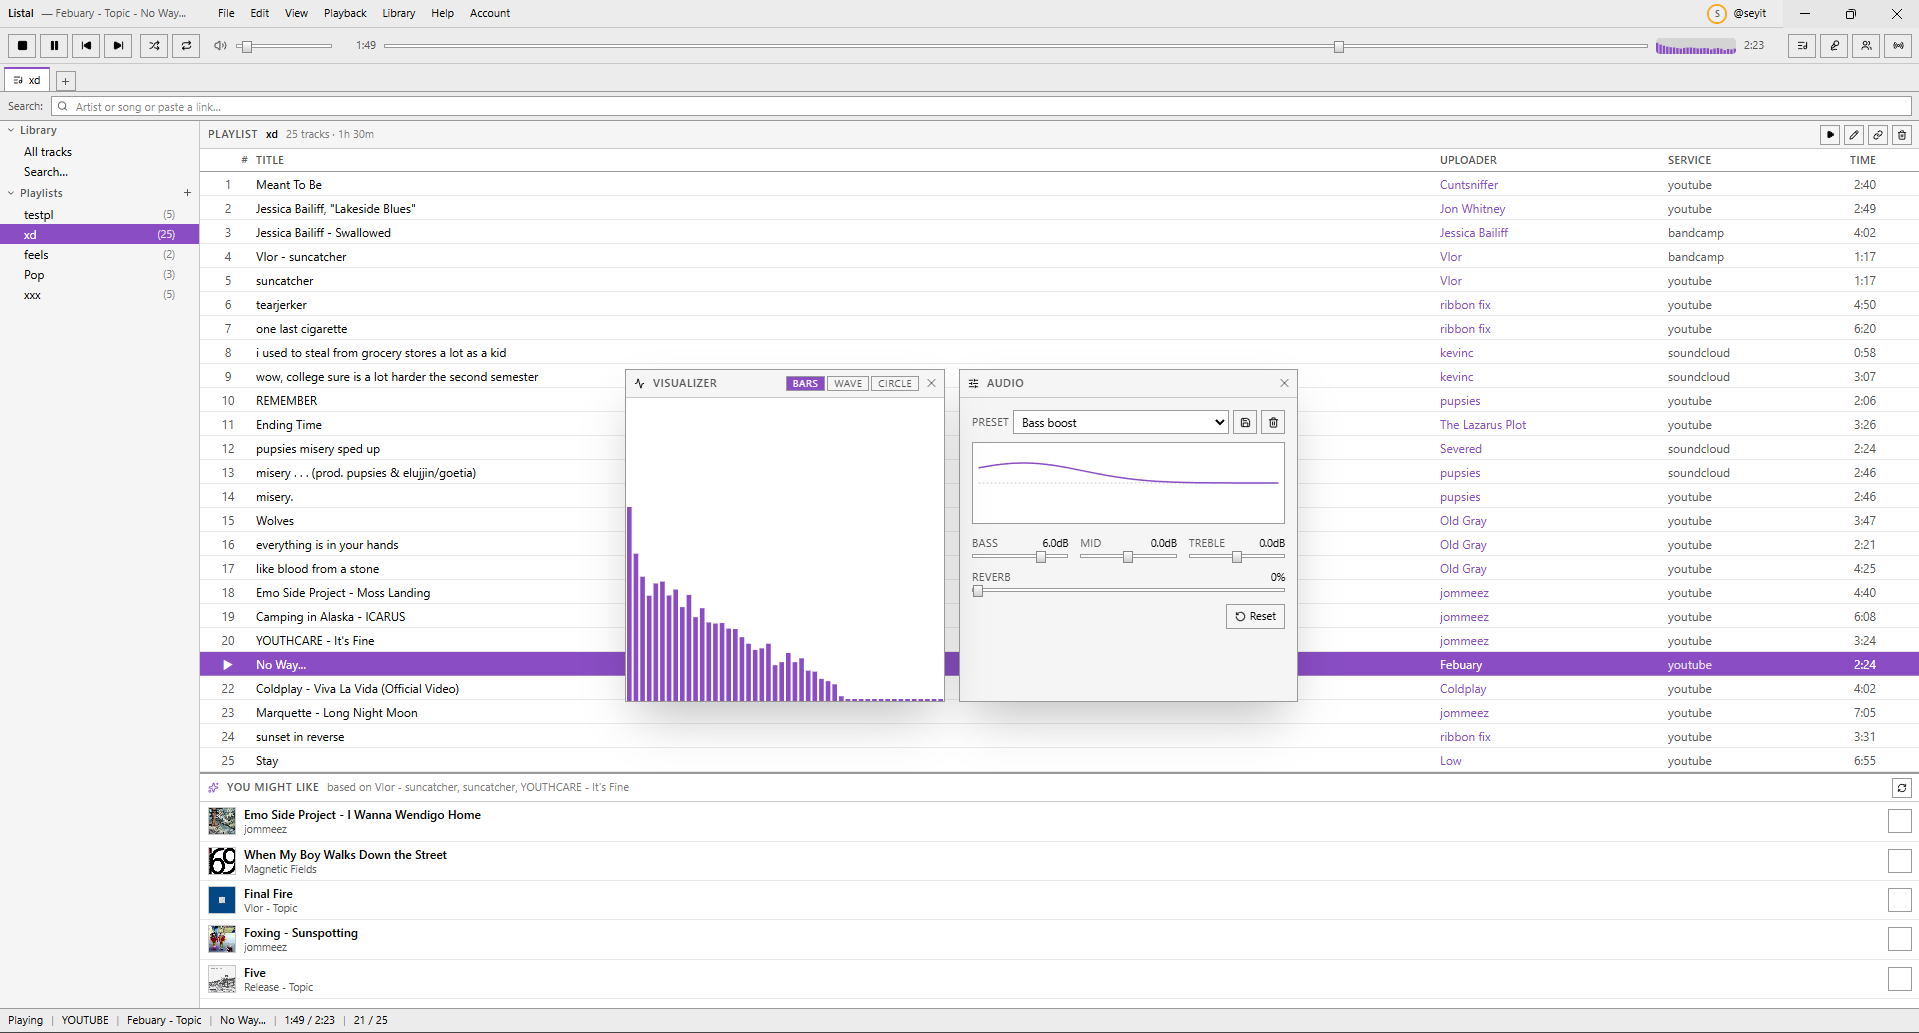Open lyrics with the microphone icon
Viewport: 1919px width, 1033px height.
click(1834, 45)
